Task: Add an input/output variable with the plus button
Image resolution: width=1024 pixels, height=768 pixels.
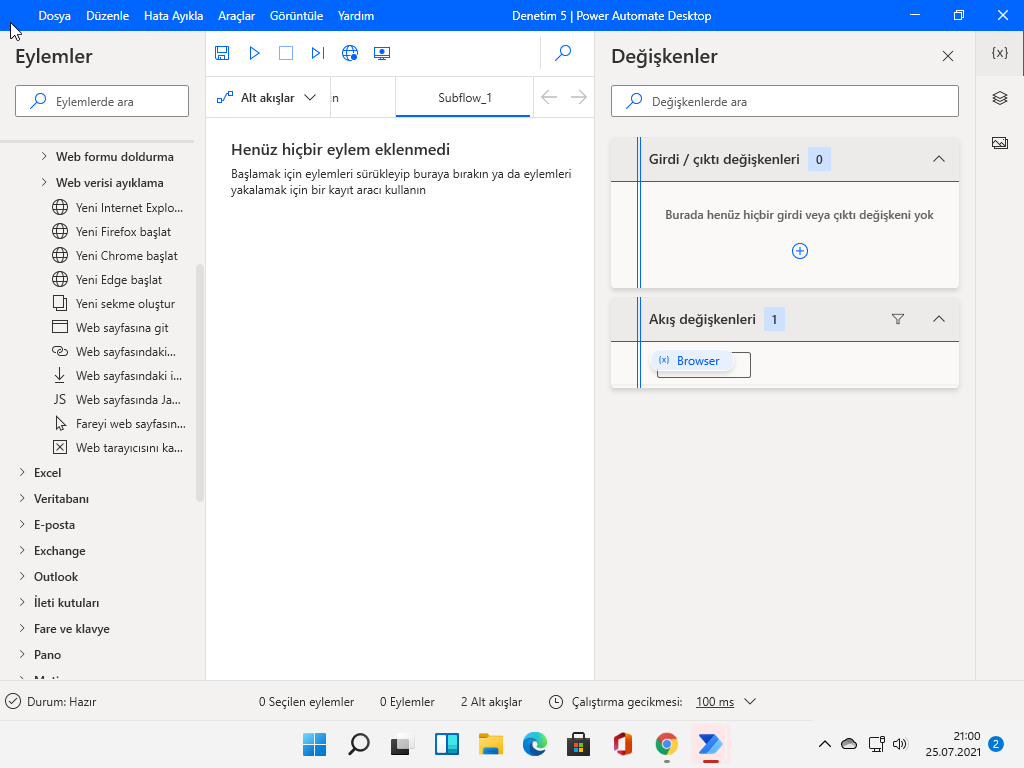Action: [799, 251]
